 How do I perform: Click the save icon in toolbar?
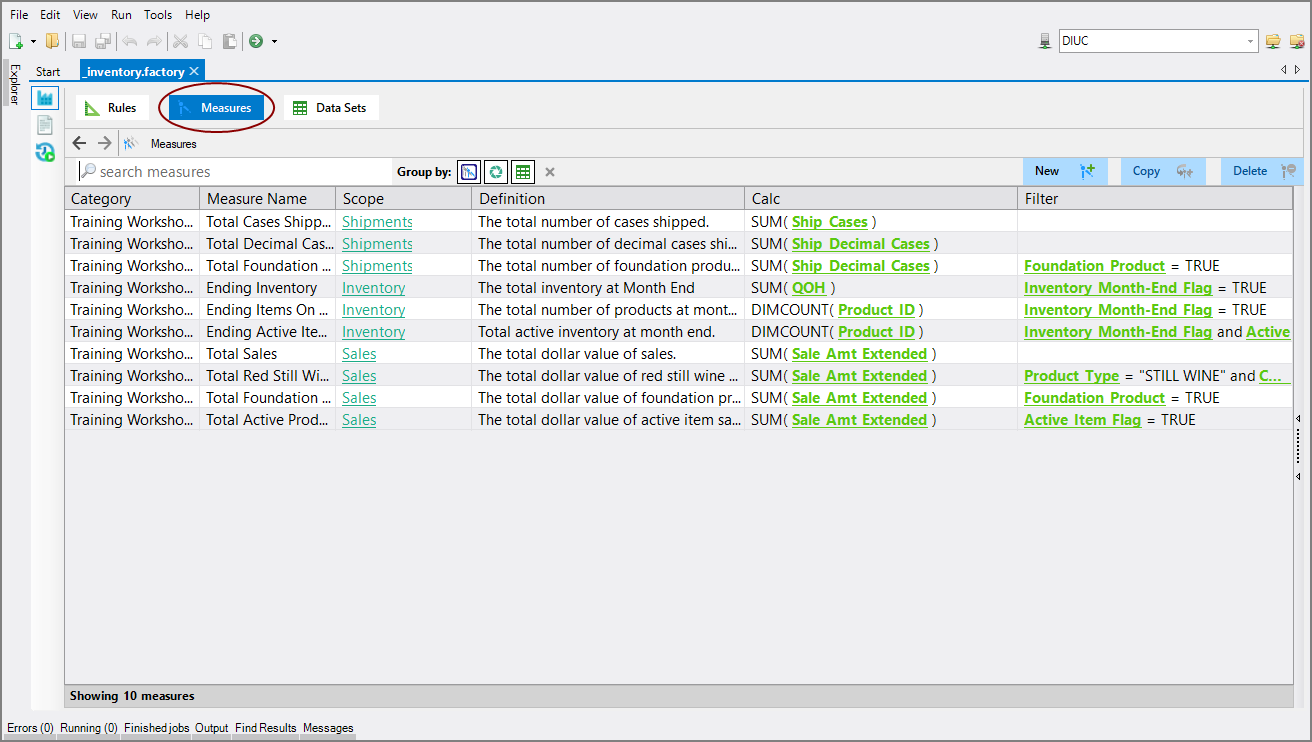pyautogui.click(x=78, y=41)
